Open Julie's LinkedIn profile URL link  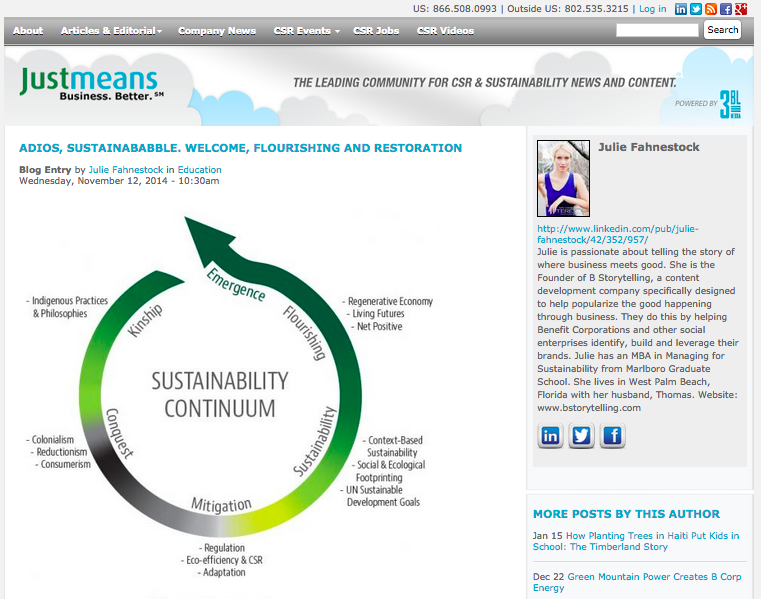(x=618, y=234)
